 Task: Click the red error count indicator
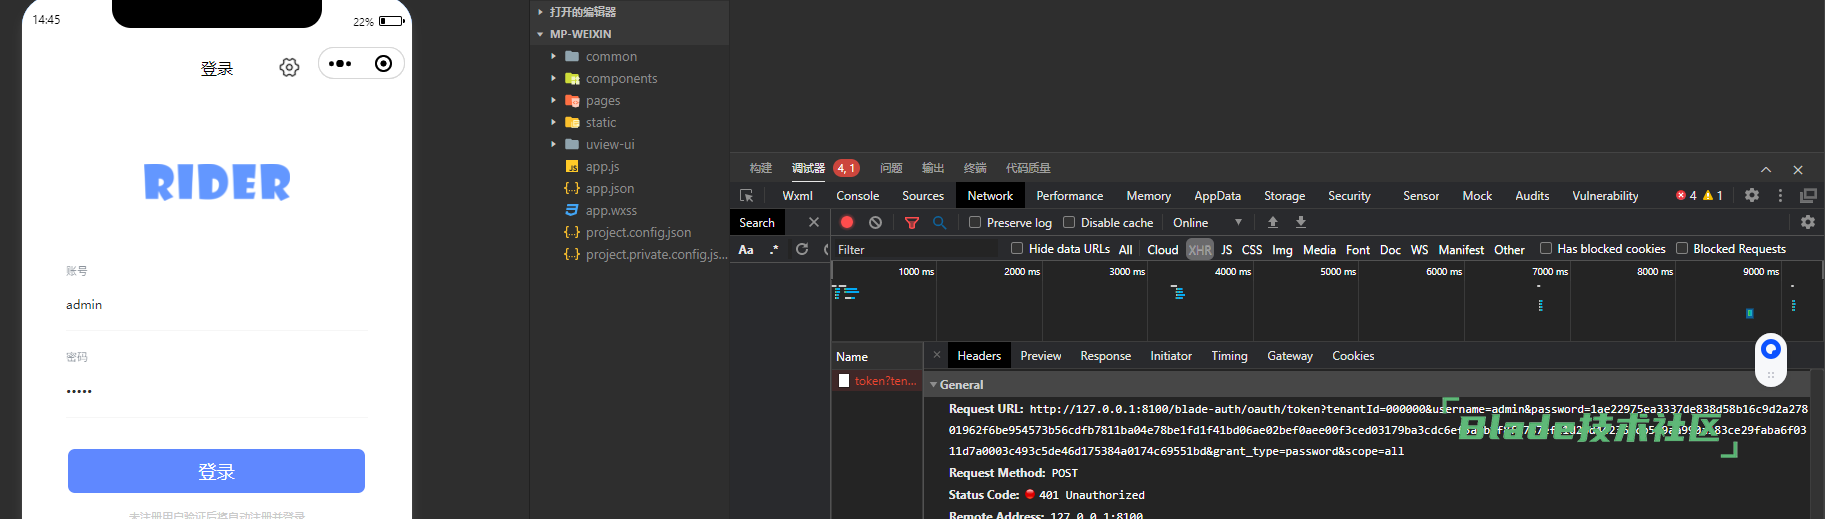coord(1687,195)
